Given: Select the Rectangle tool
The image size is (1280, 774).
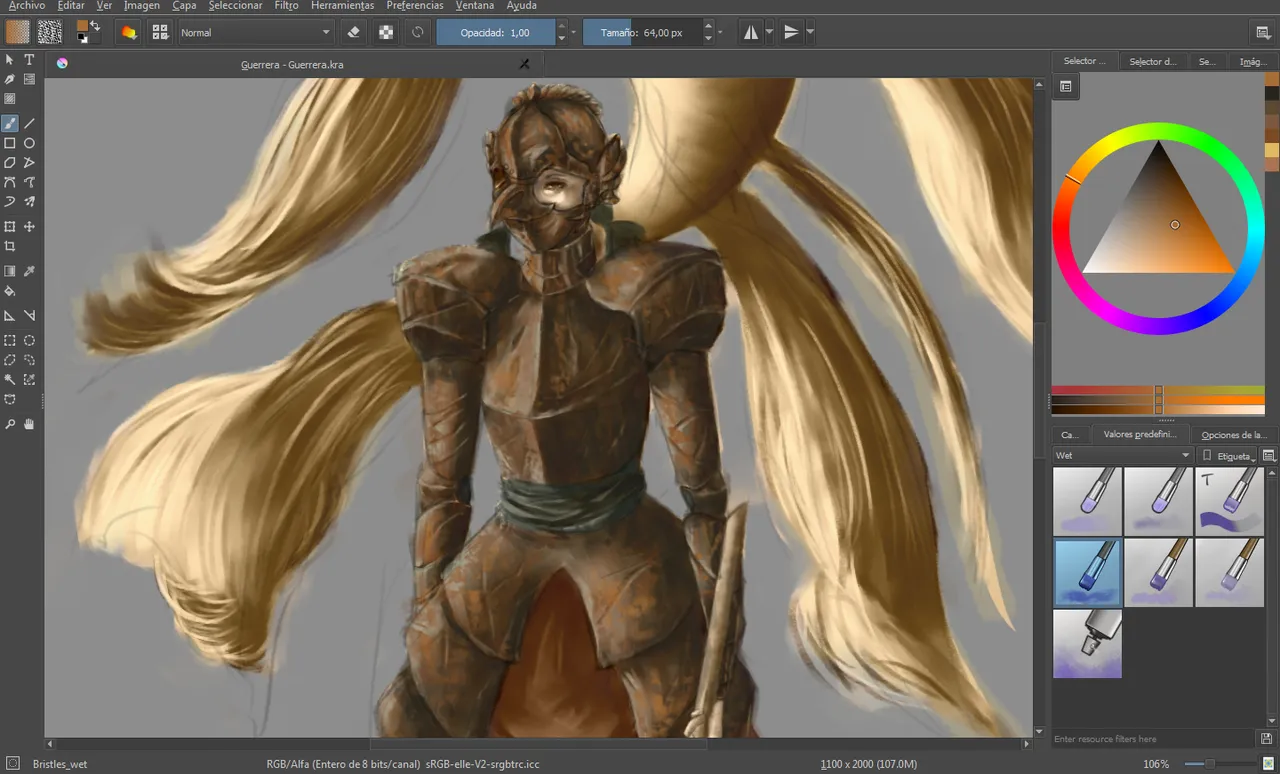Looking at the screenshot, I should [10, 143].
